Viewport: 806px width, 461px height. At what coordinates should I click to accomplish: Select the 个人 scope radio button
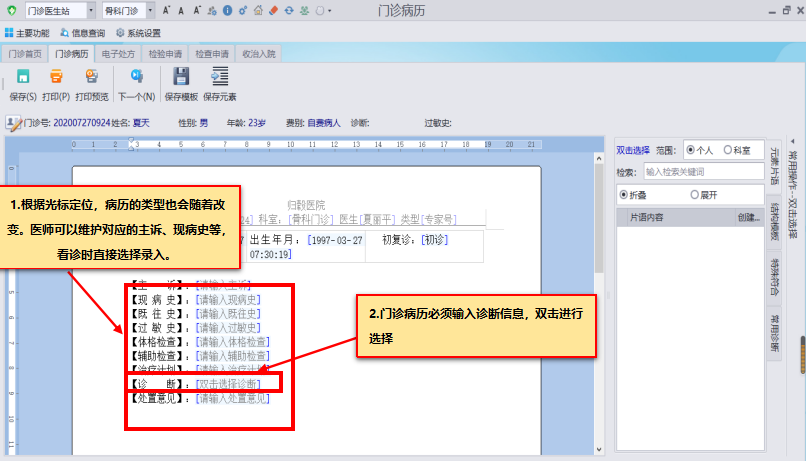[x=691, y=150]
